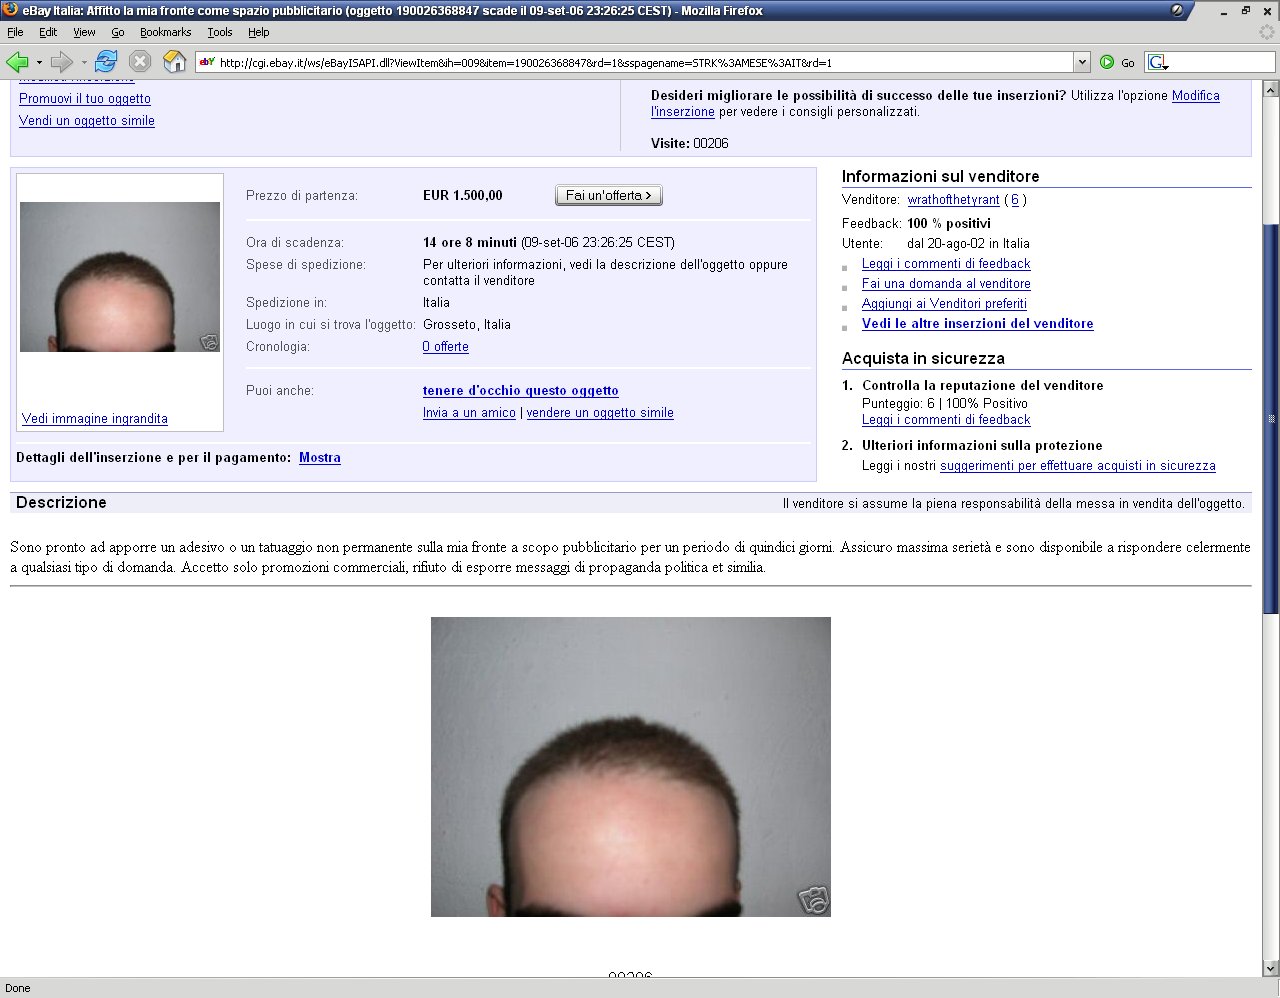Image resolution: width=1280 pixels, height=998 pixels.
Task: Focus the Google search input field
Action: (1222, 62)
